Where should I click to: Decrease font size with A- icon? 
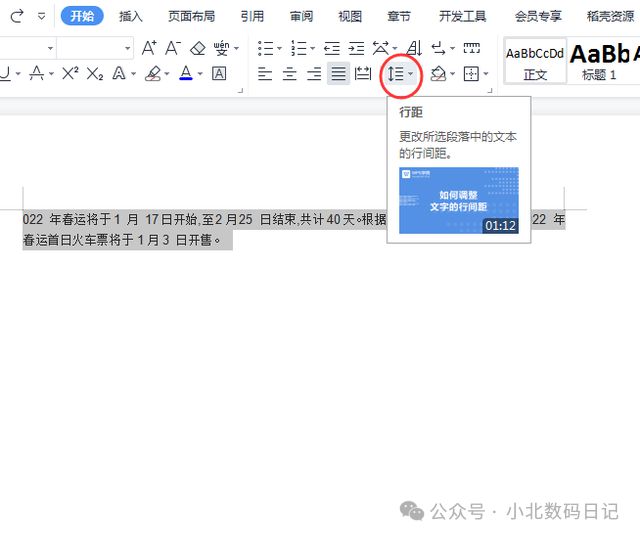[173, 48]
